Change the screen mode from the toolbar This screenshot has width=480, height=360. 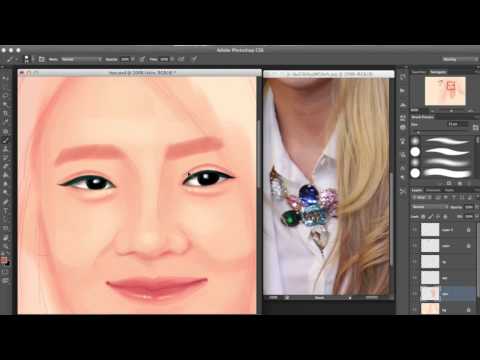point(5,281)
